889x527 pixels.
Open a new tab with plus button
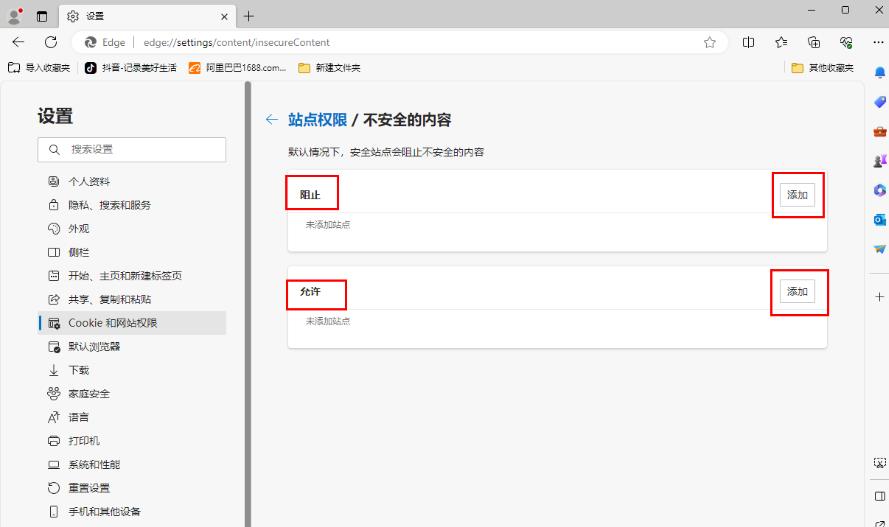pos(248,16)
